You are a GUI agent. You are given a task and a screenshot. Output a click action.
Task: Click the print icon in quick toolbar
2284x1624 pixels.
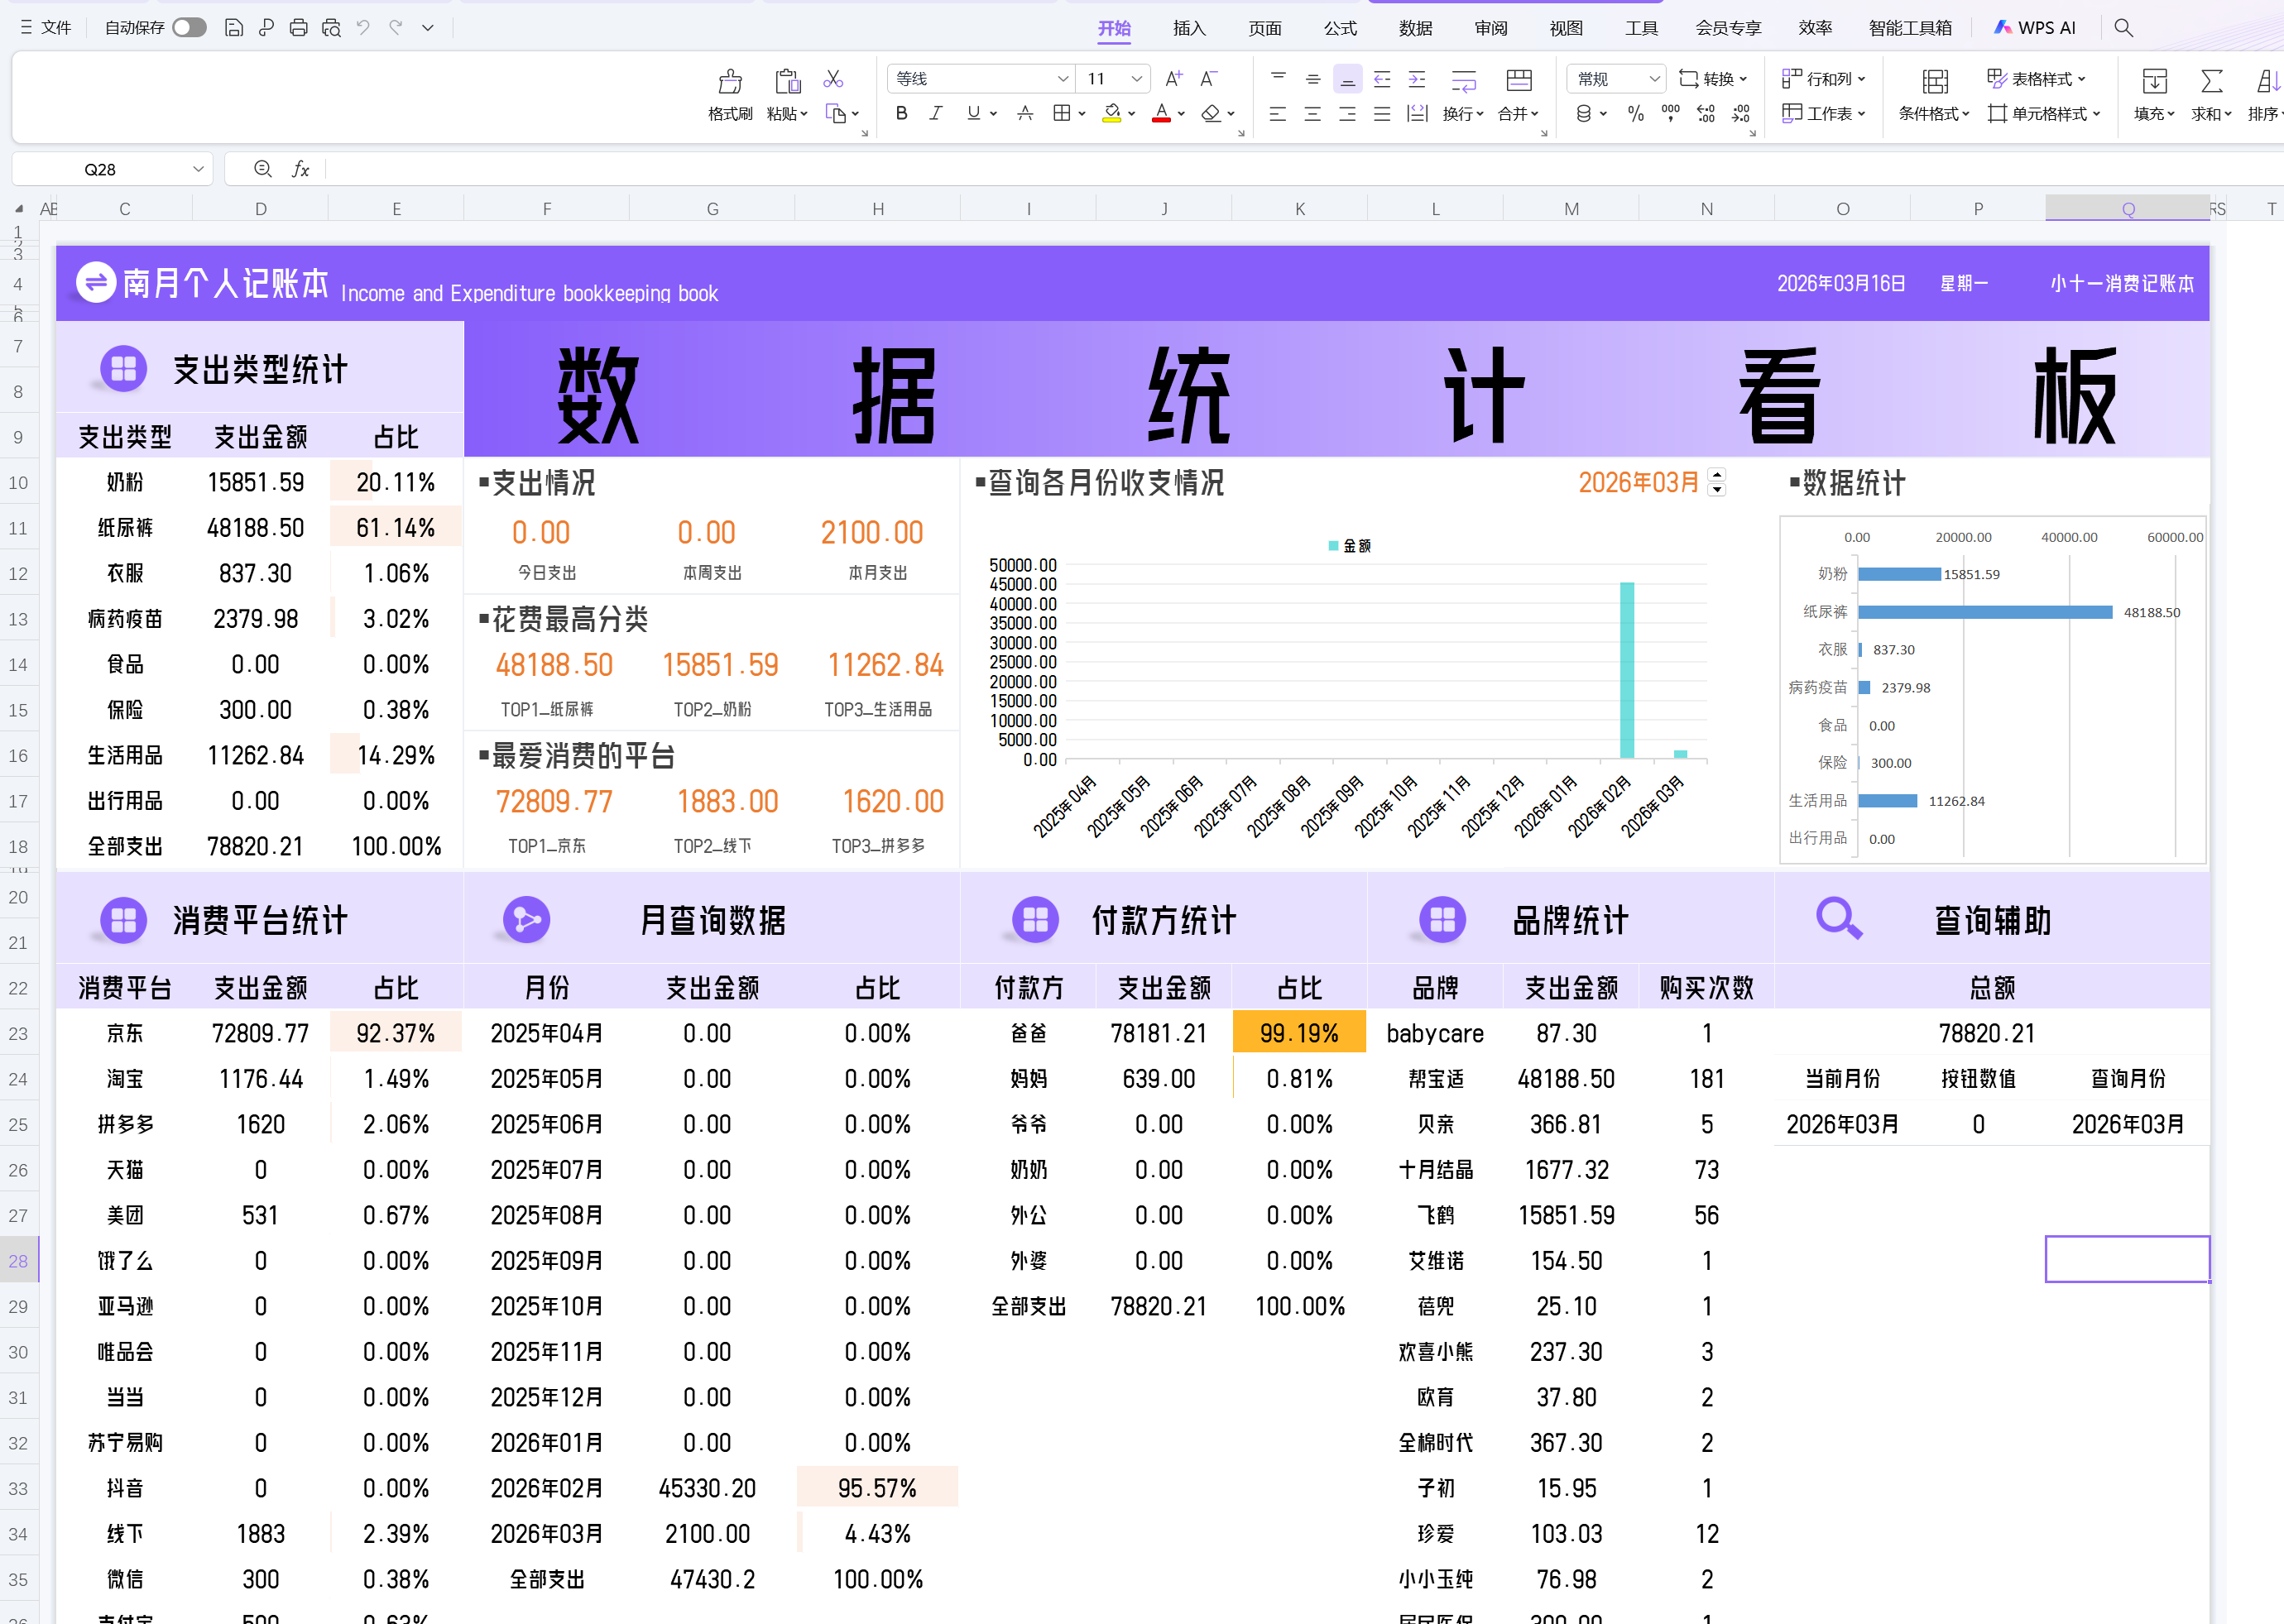tap(298, 28)
